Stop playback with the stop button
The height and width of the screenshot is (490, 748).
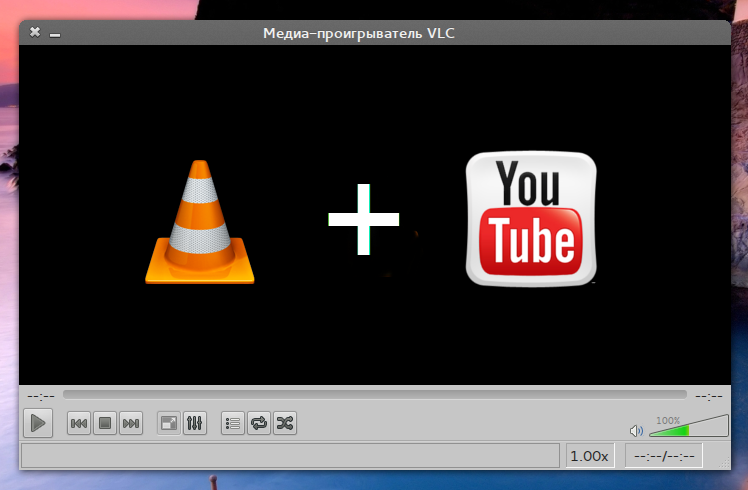pyautogui.click(x=105, y=424)
